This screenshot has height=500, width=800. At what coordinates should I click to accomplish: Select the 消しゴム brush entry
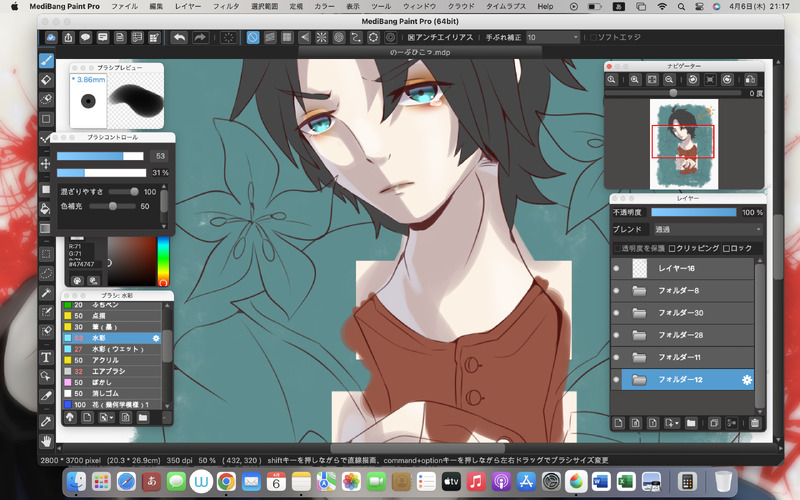pos(112,393)
